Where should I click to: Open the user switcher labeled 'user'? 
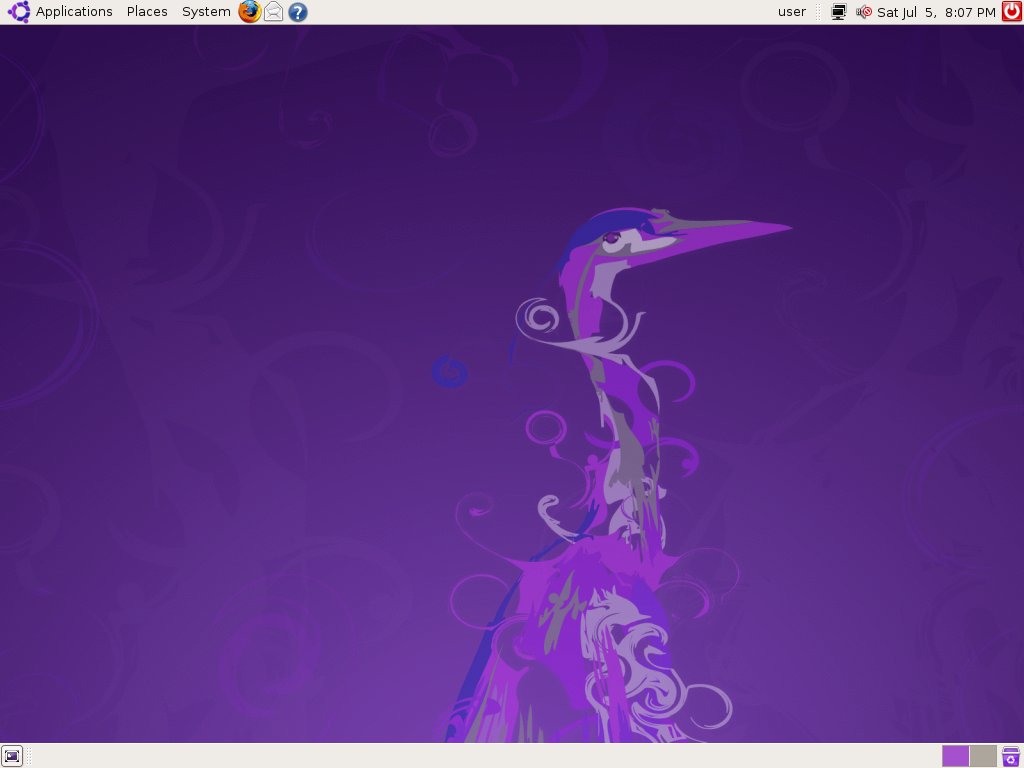click(x=792, y=12)
